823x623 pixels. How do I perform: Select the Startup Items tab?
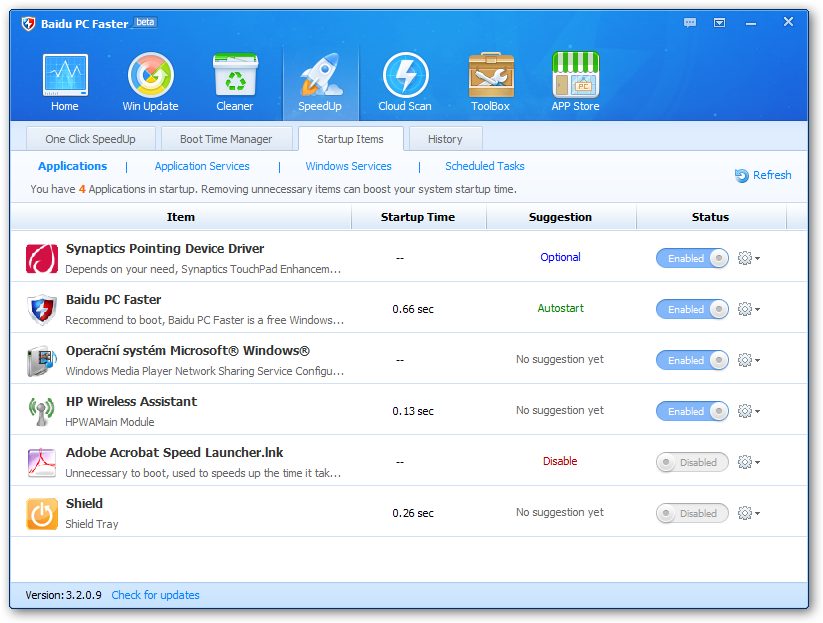coord(351,139)
